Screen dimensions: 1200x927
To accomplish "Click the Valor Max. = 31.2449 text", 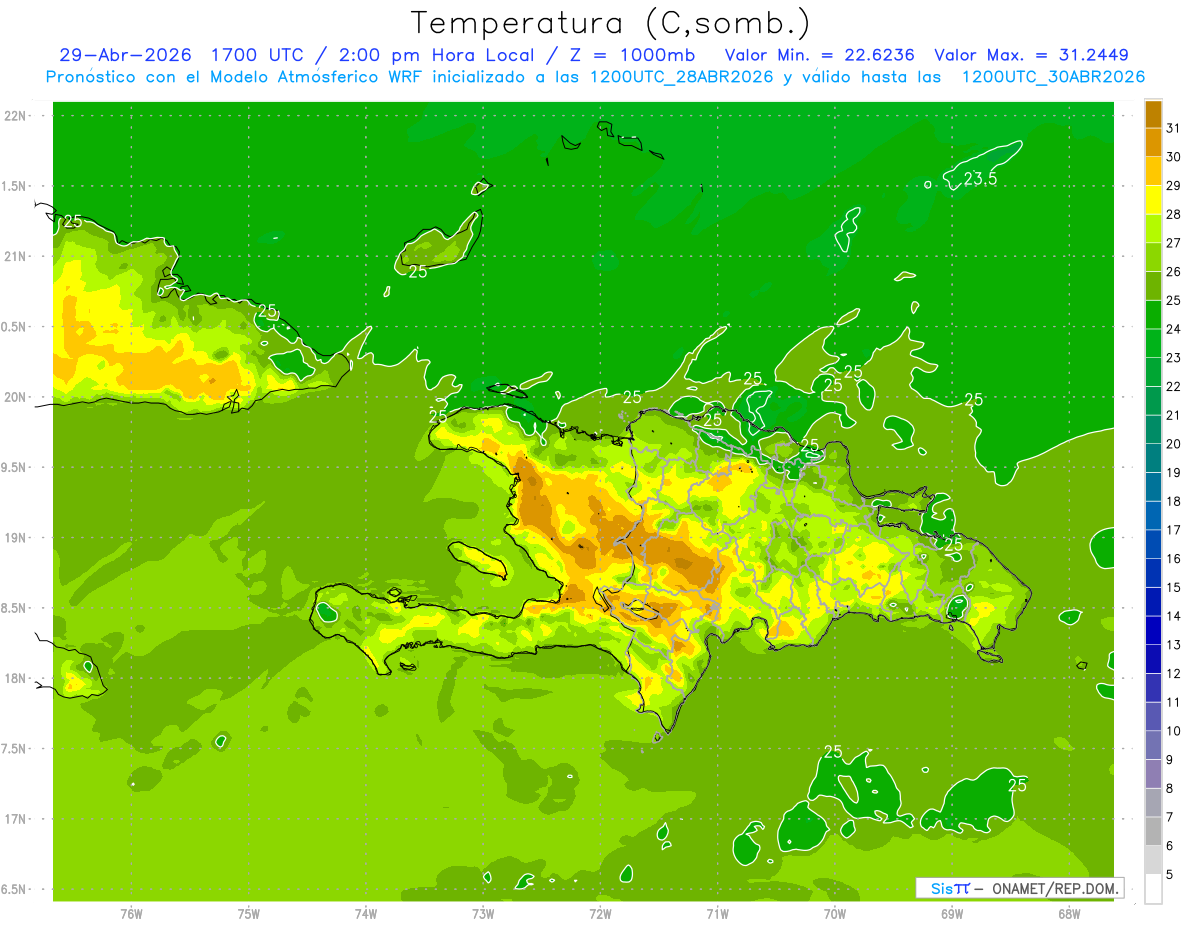I will coord(1031,55).
